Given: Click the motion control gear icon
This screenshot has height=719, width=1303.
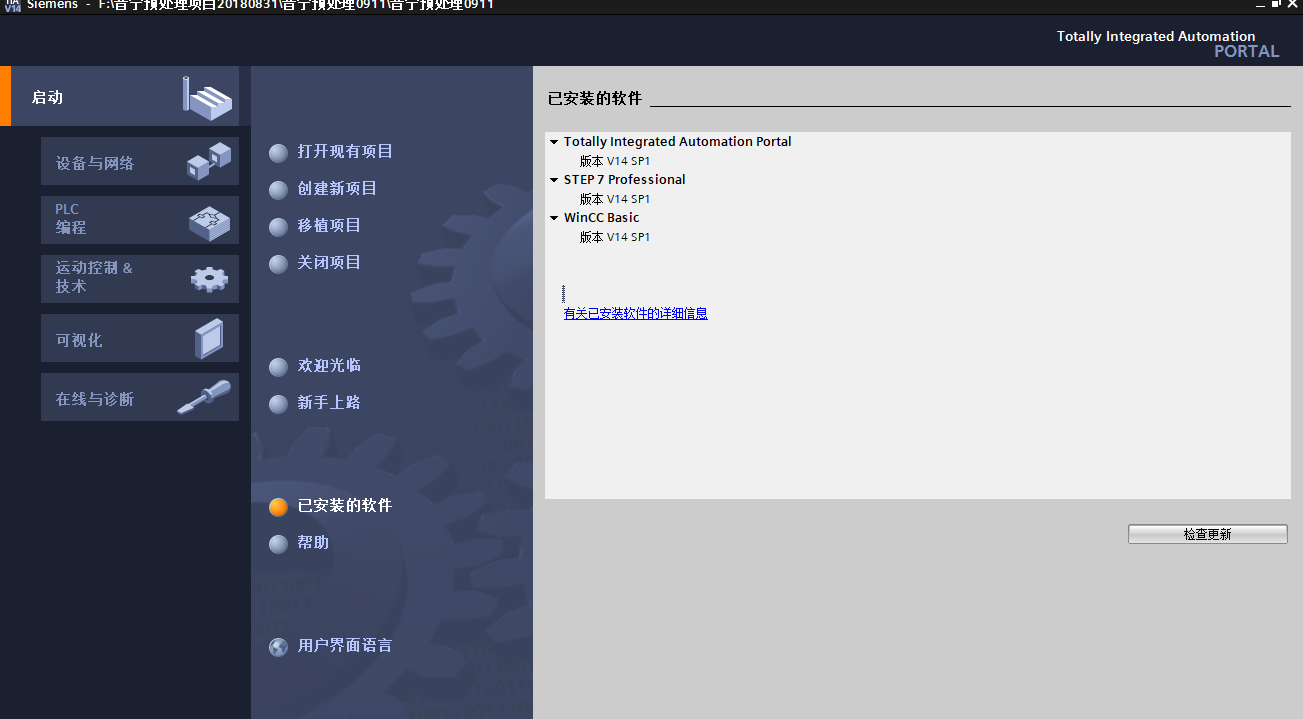Looking at the screenshot, I should coord(209,279).
